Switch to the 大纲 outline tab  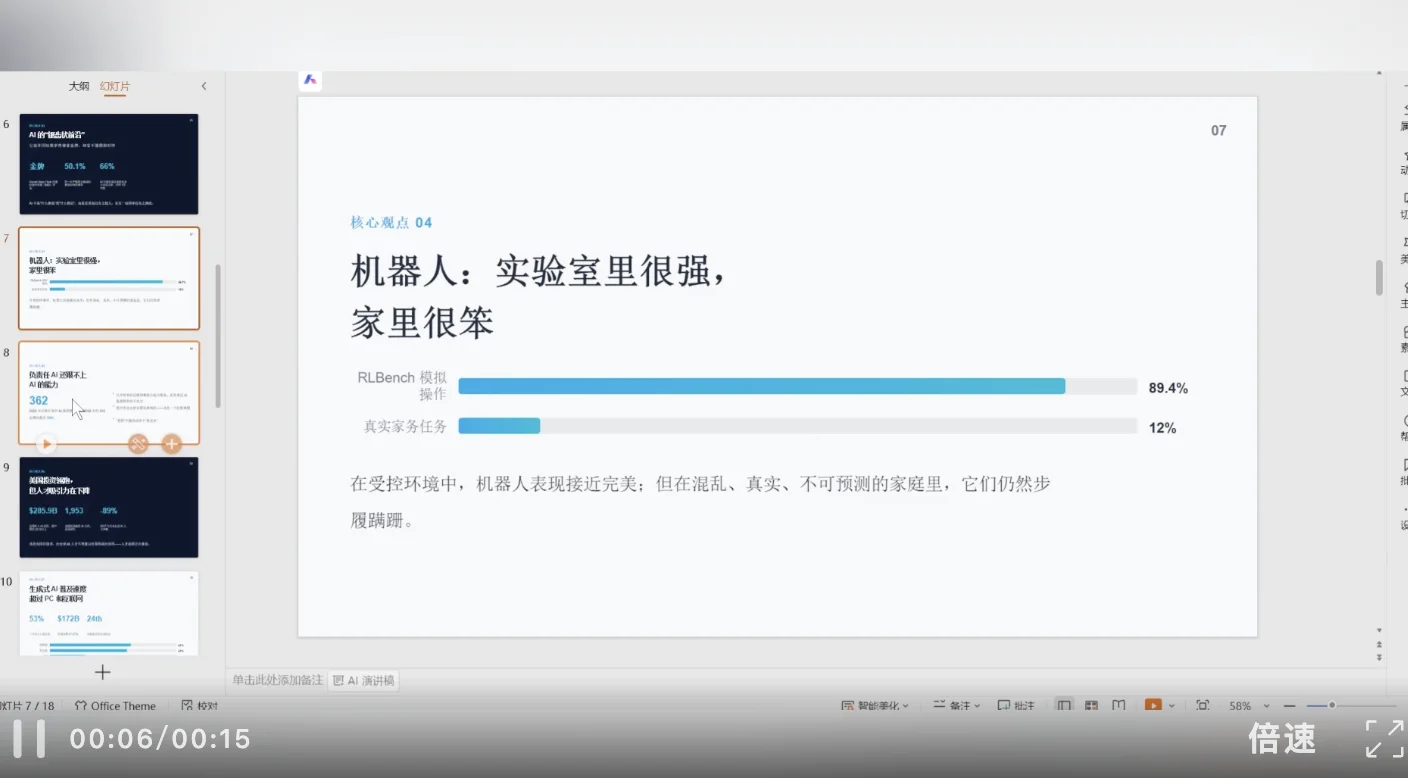(x=79, y=87)
